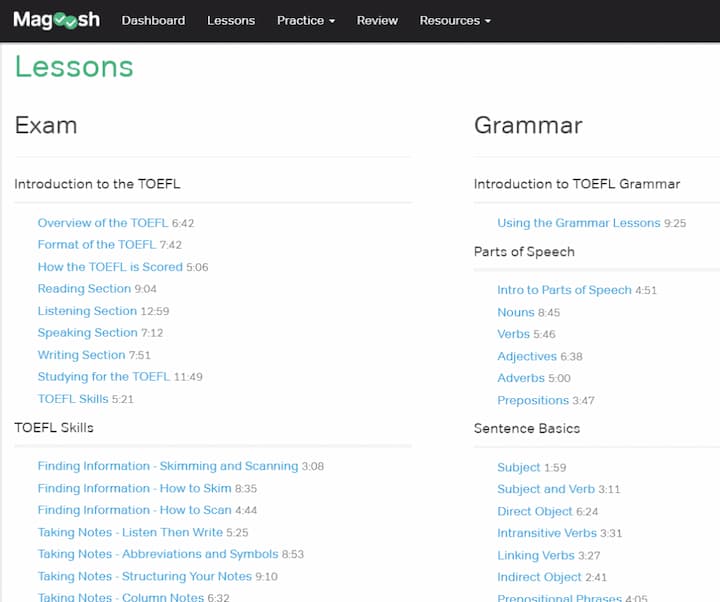Open Skimming and Scanning lesson
The width and height of the screenshot is (720, 602).
click(168, 466)
